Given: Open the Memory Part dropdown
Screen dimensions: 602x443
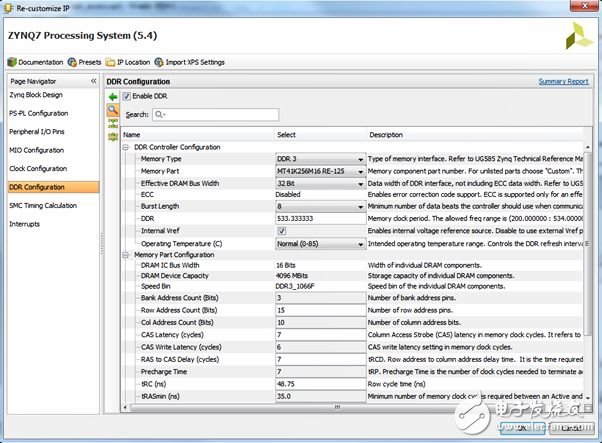Looking at the screenshot, I should (360, 171).
